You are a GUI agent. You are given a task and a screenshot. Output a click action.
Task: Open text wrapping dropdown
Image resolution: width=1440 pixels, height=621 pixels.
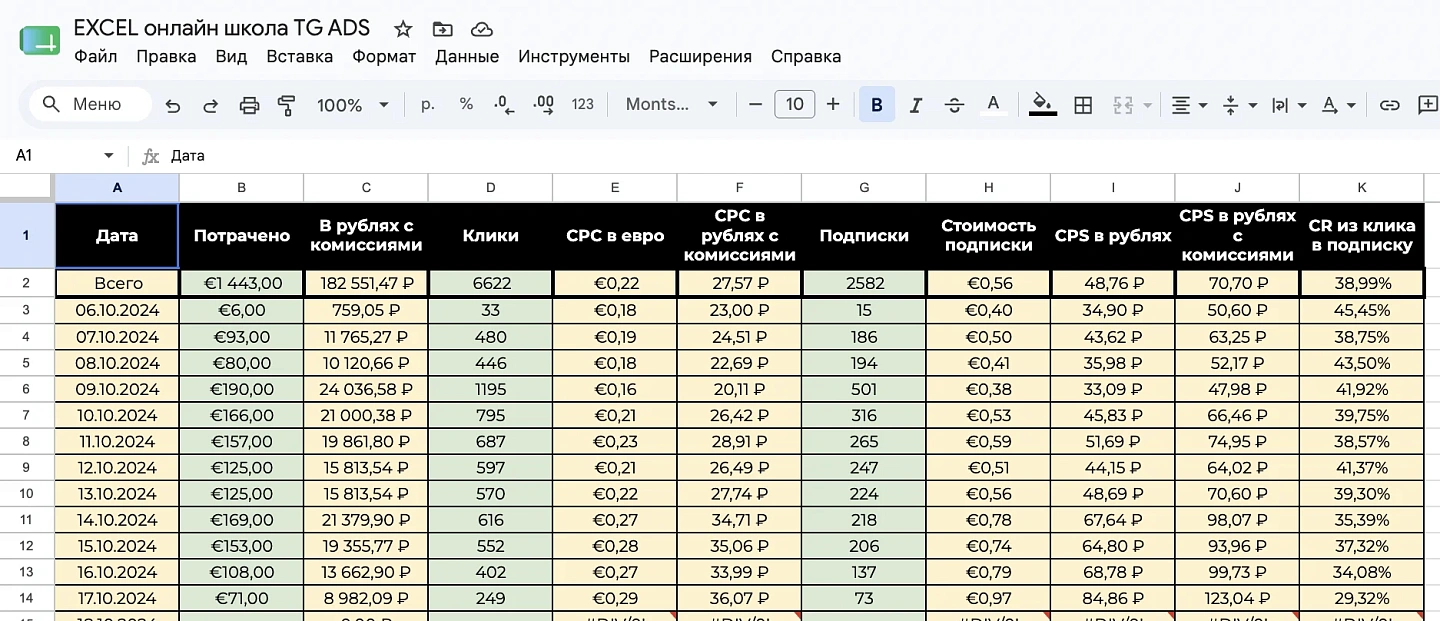click(x=1289, y=104)
